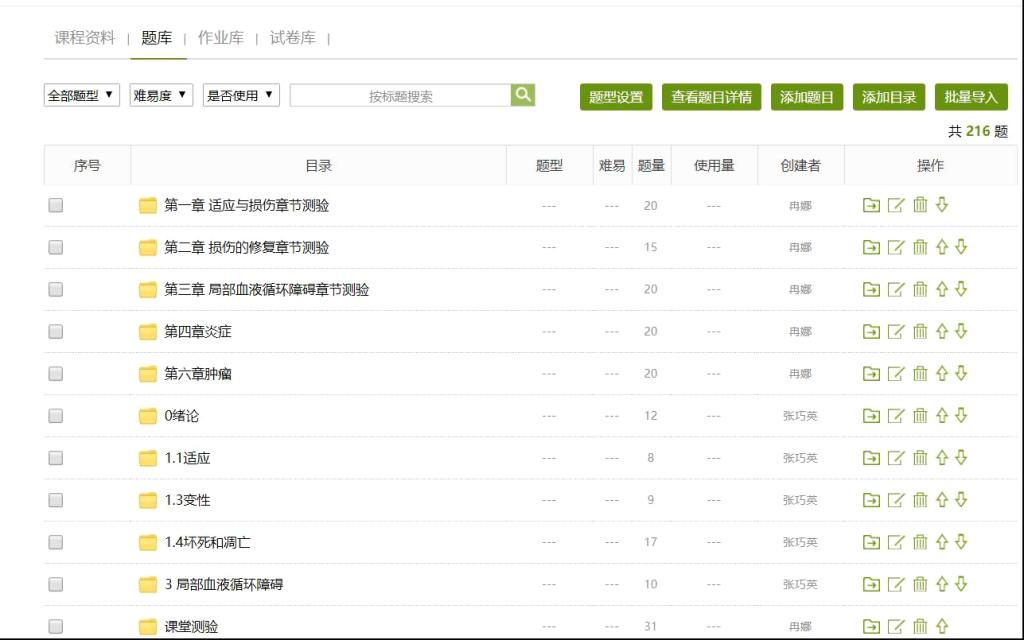Click the trash icon for 3 局部血液循环障碍
The width and height of the screenshot is (1024, 640).
coord(920,584)
